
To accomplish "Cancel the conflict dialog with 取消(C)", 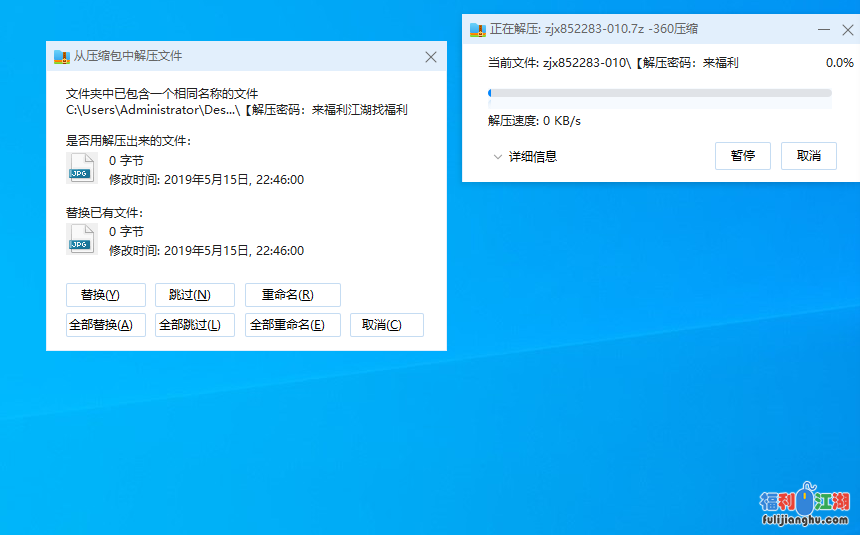I will point(386,325).
